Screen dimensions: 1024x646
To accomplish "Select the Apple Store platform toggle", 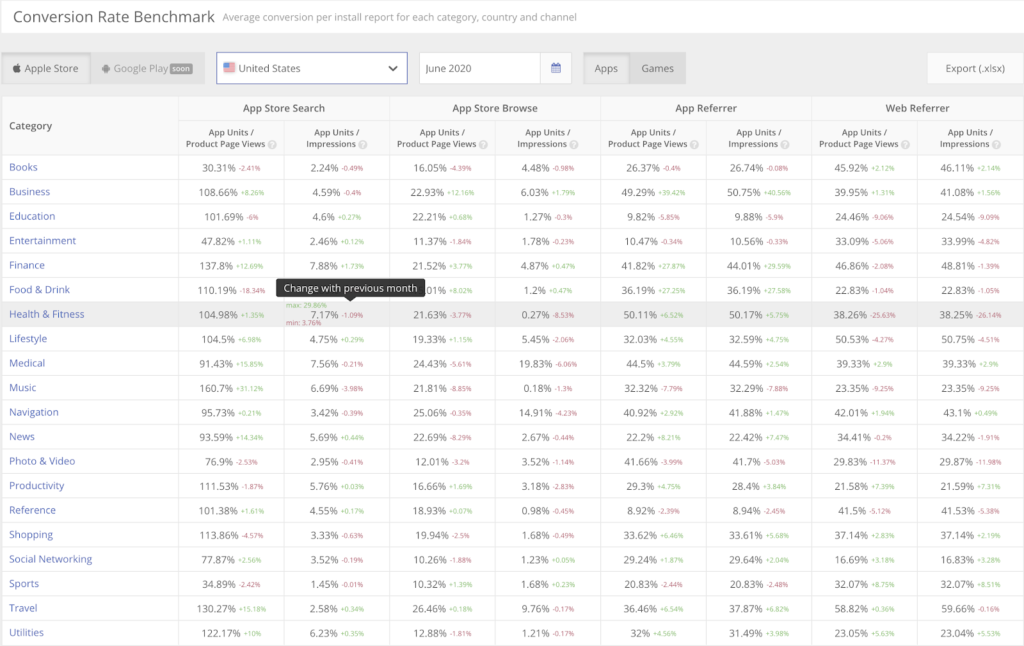I will point(46,68).
